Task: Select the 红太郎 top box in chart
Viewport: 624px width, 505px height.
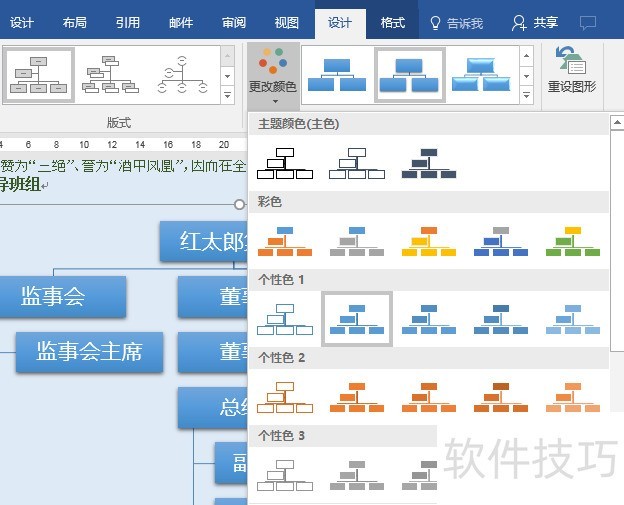Action: (204, 241)
